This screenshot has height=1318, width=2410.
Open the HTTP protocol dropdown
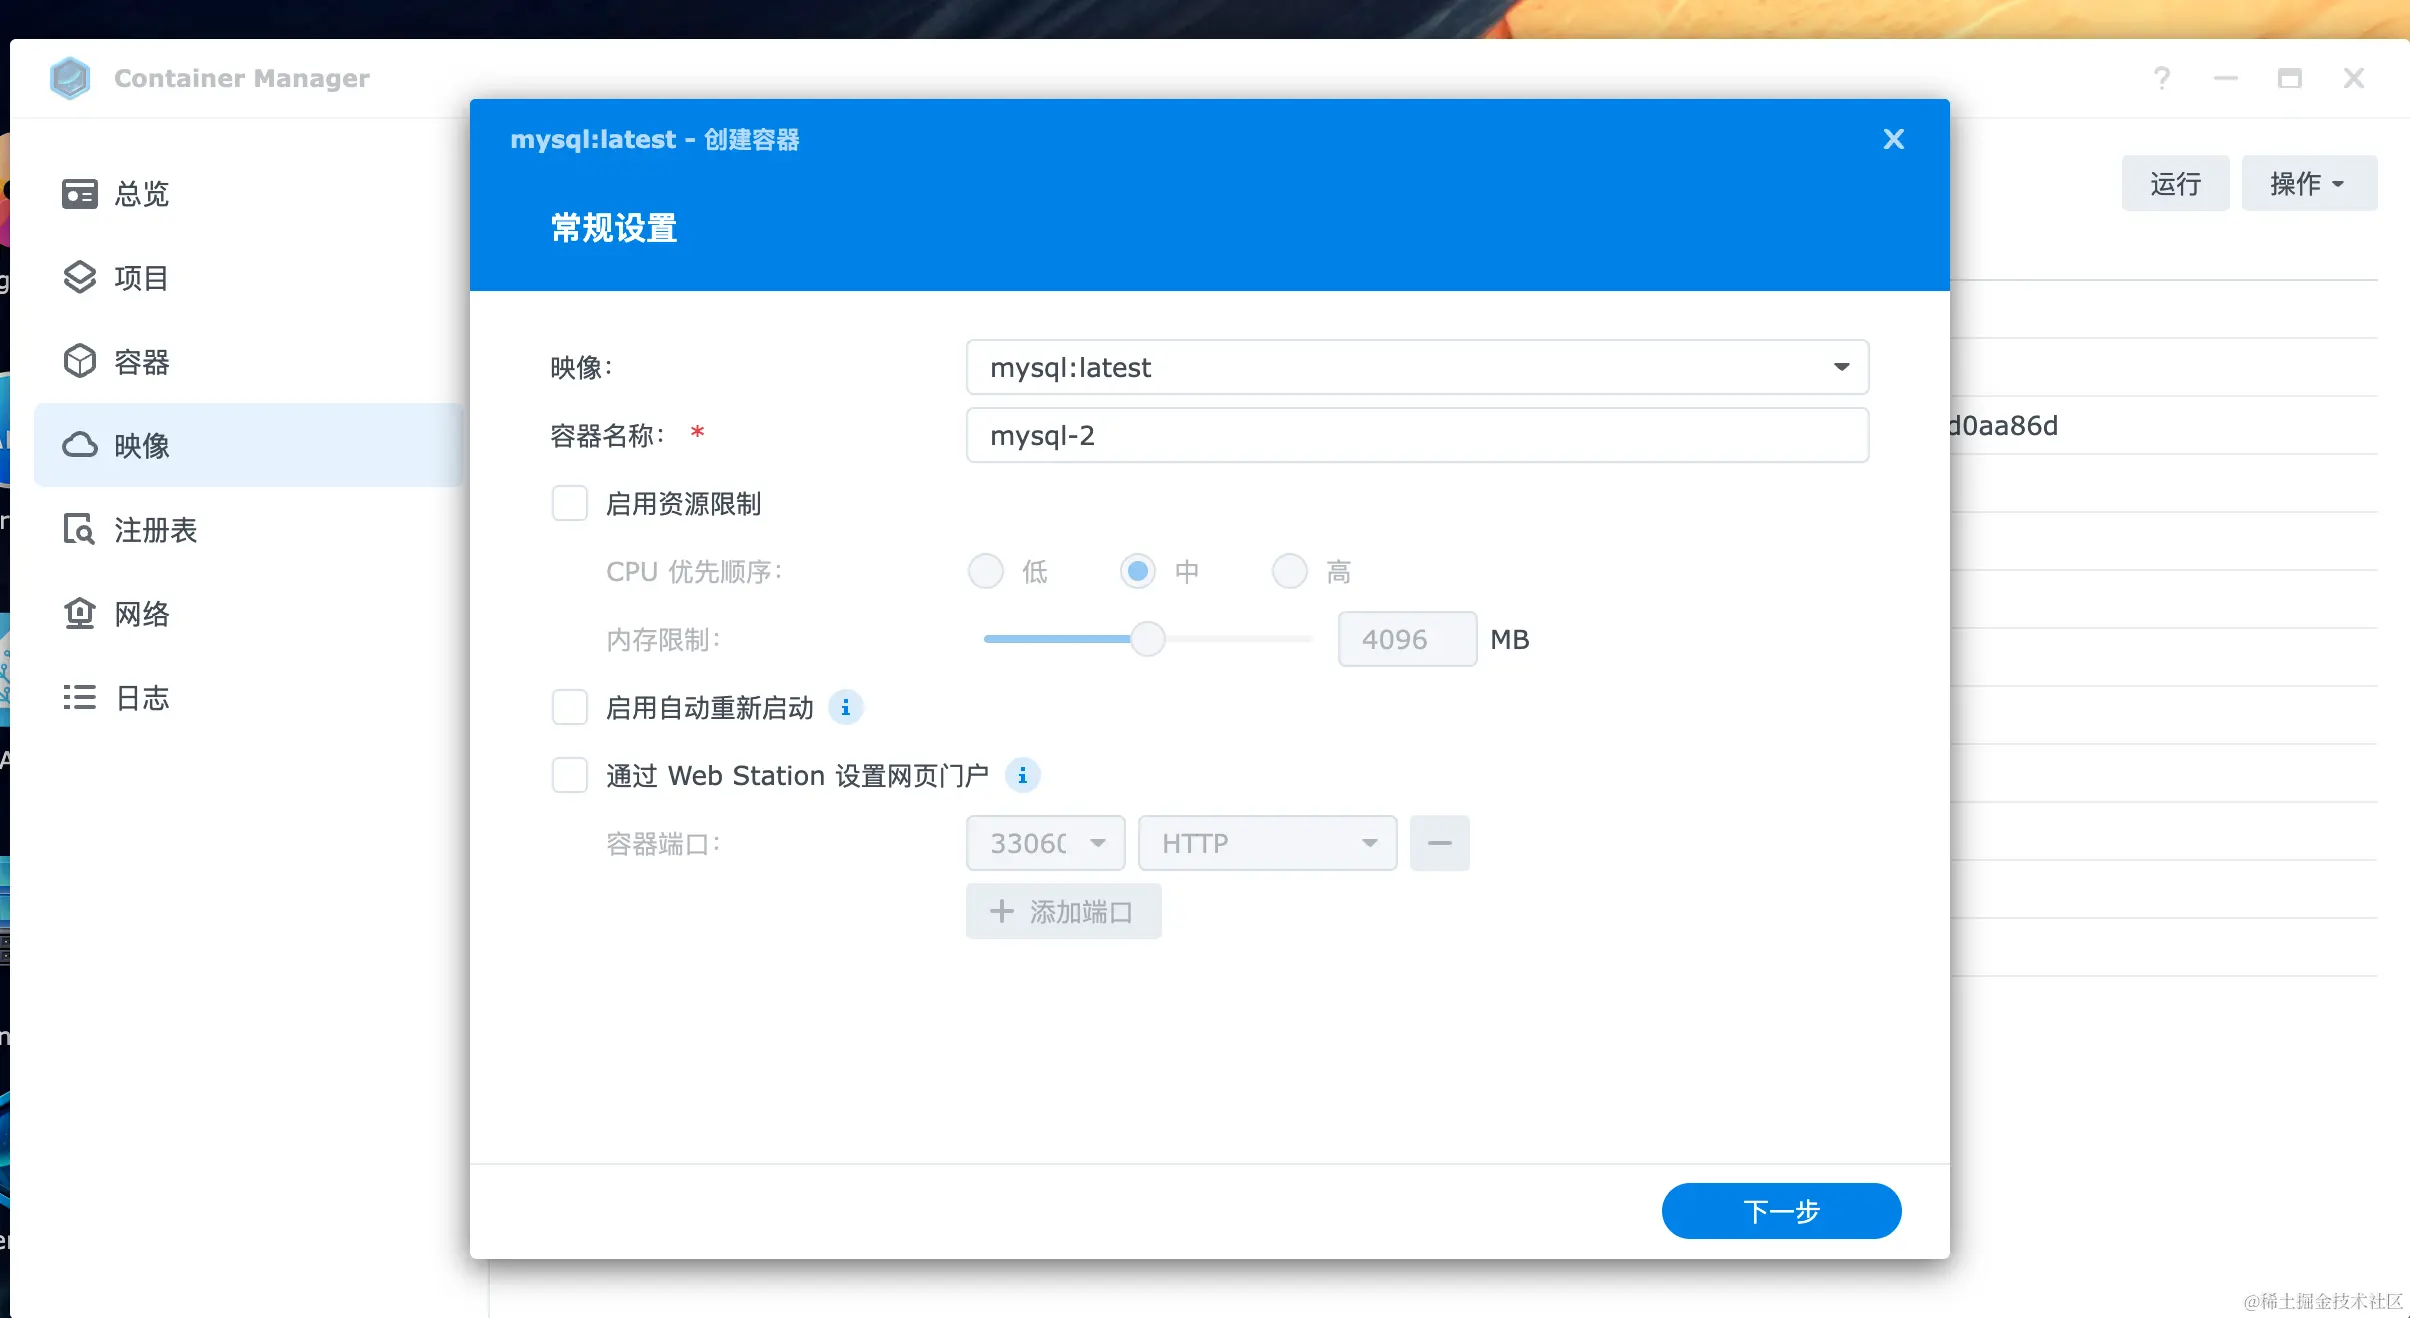pos(1267,844)
